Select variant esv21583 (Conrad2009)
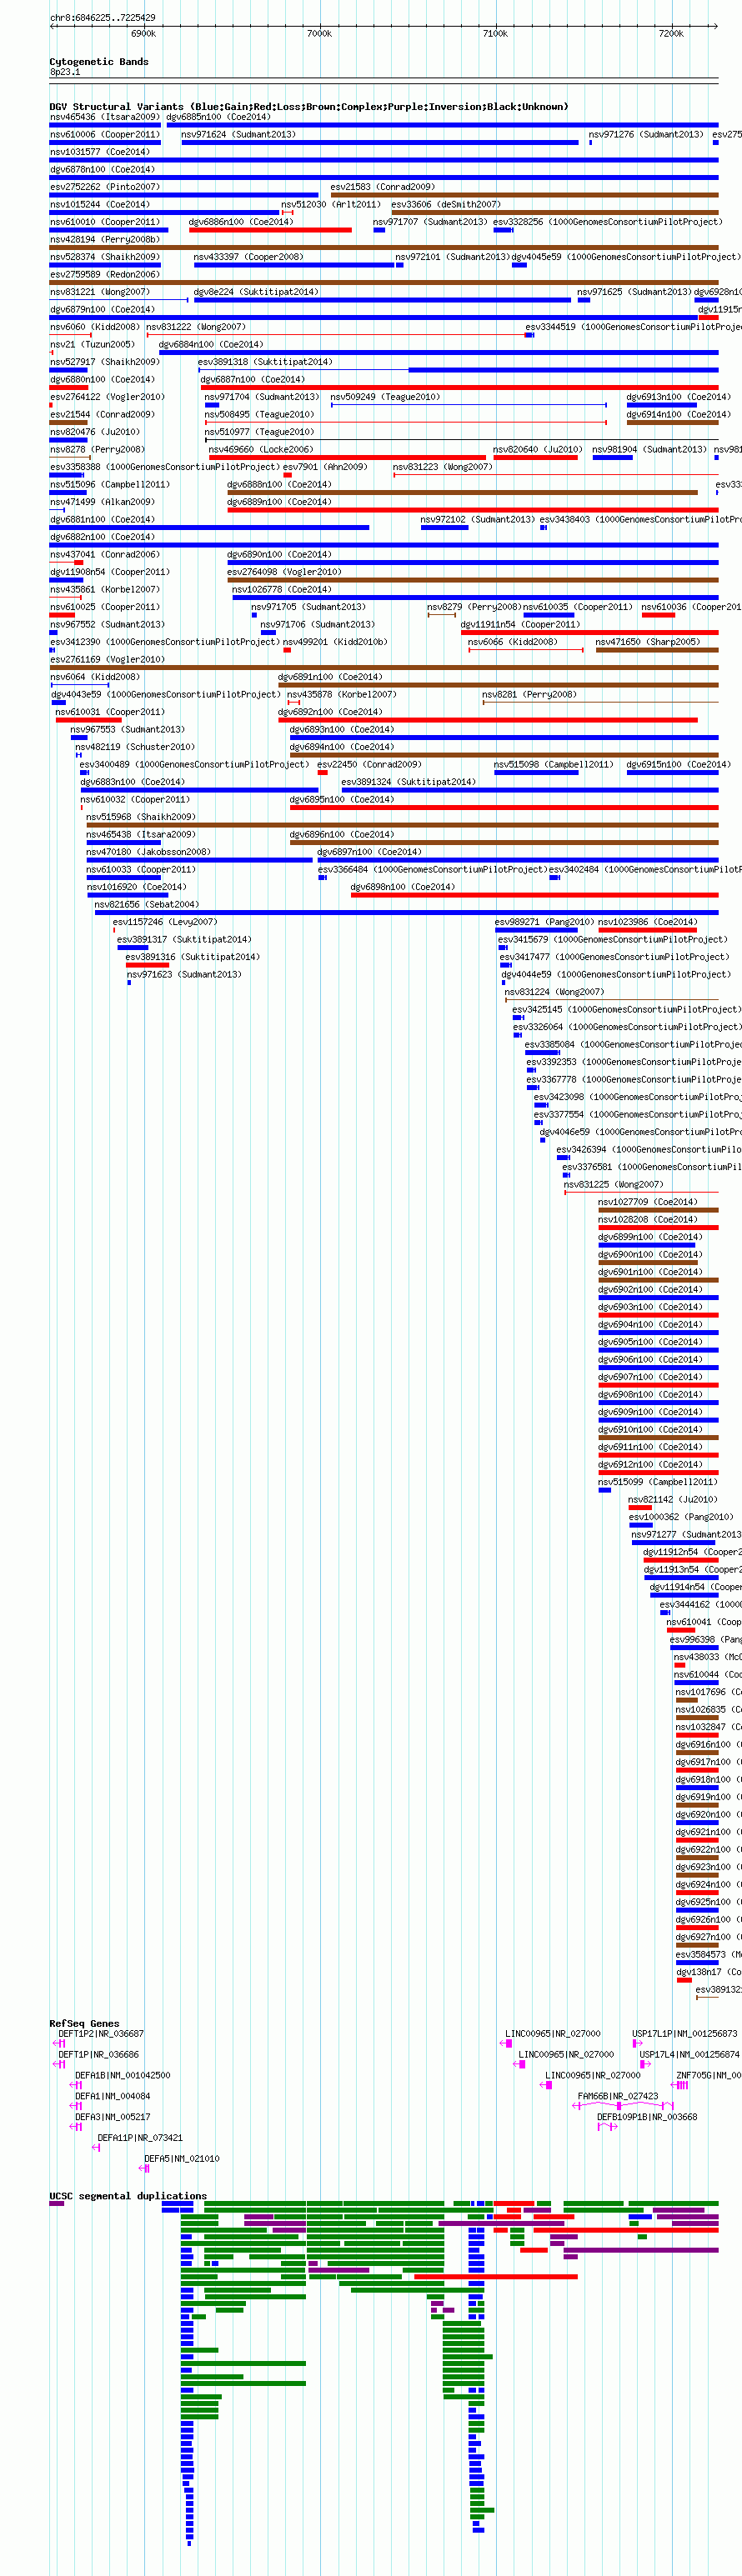742x2576 pixels. click(383, 187)
